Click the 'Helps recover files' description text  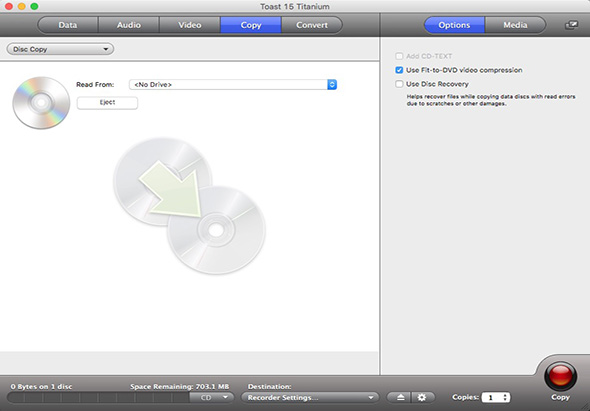click(x=491, y=100)
